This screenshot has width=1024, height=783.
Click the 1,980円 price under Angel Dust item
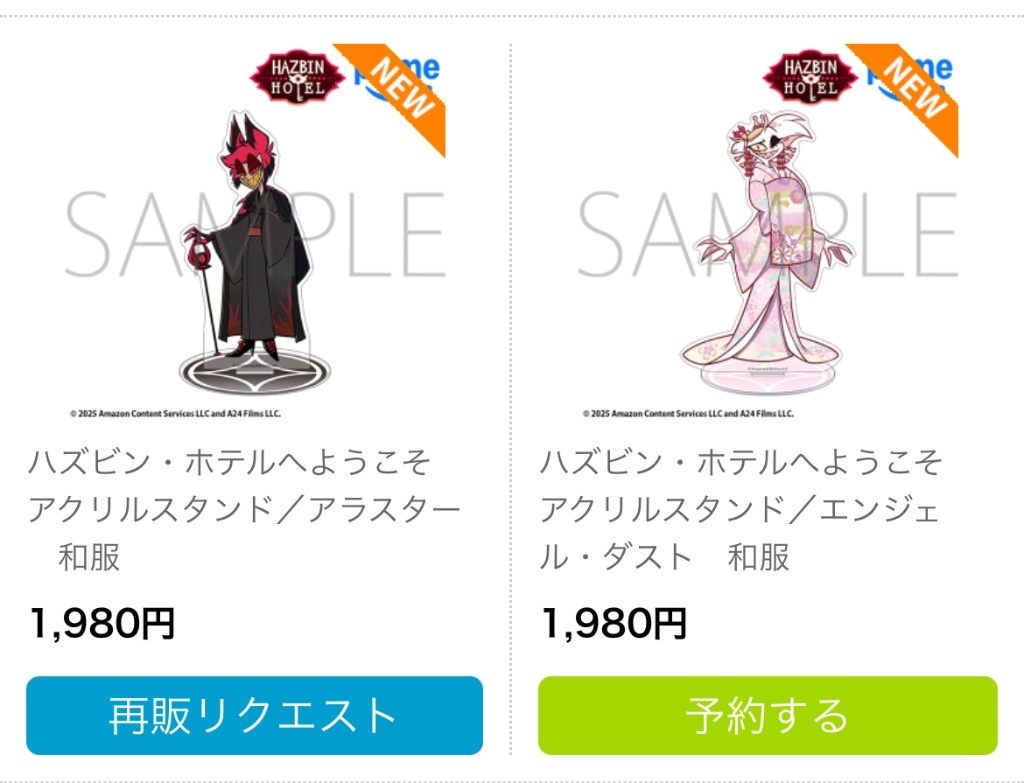point(614,623)
